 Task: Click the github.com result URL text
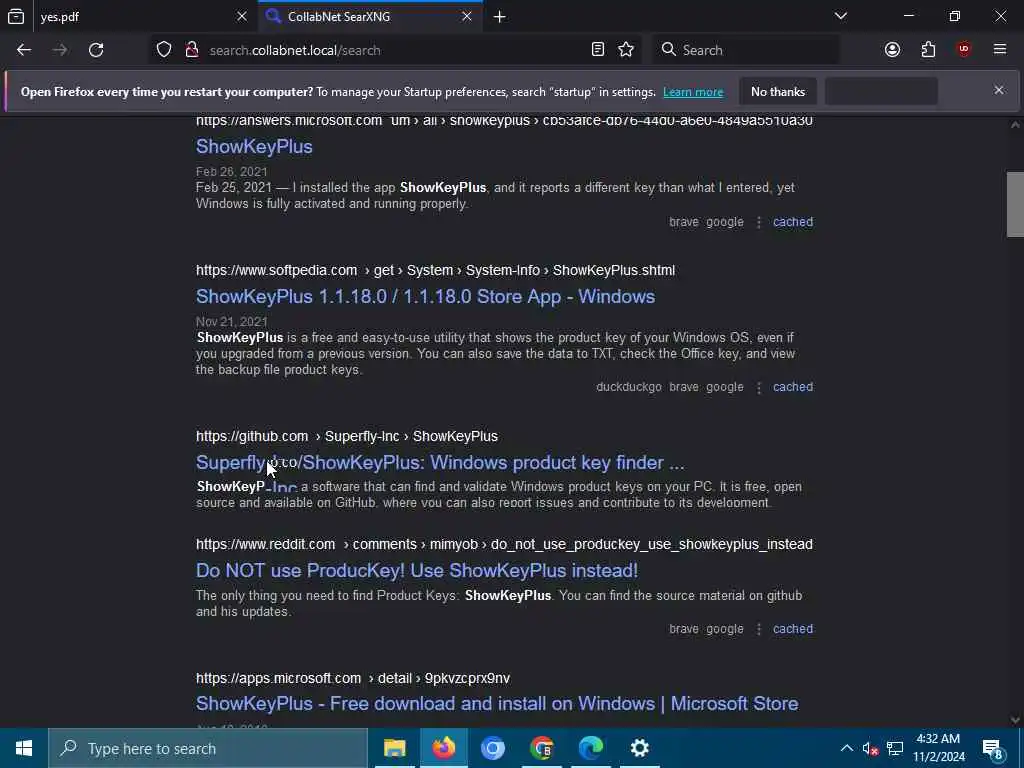[x=347, y=436]
